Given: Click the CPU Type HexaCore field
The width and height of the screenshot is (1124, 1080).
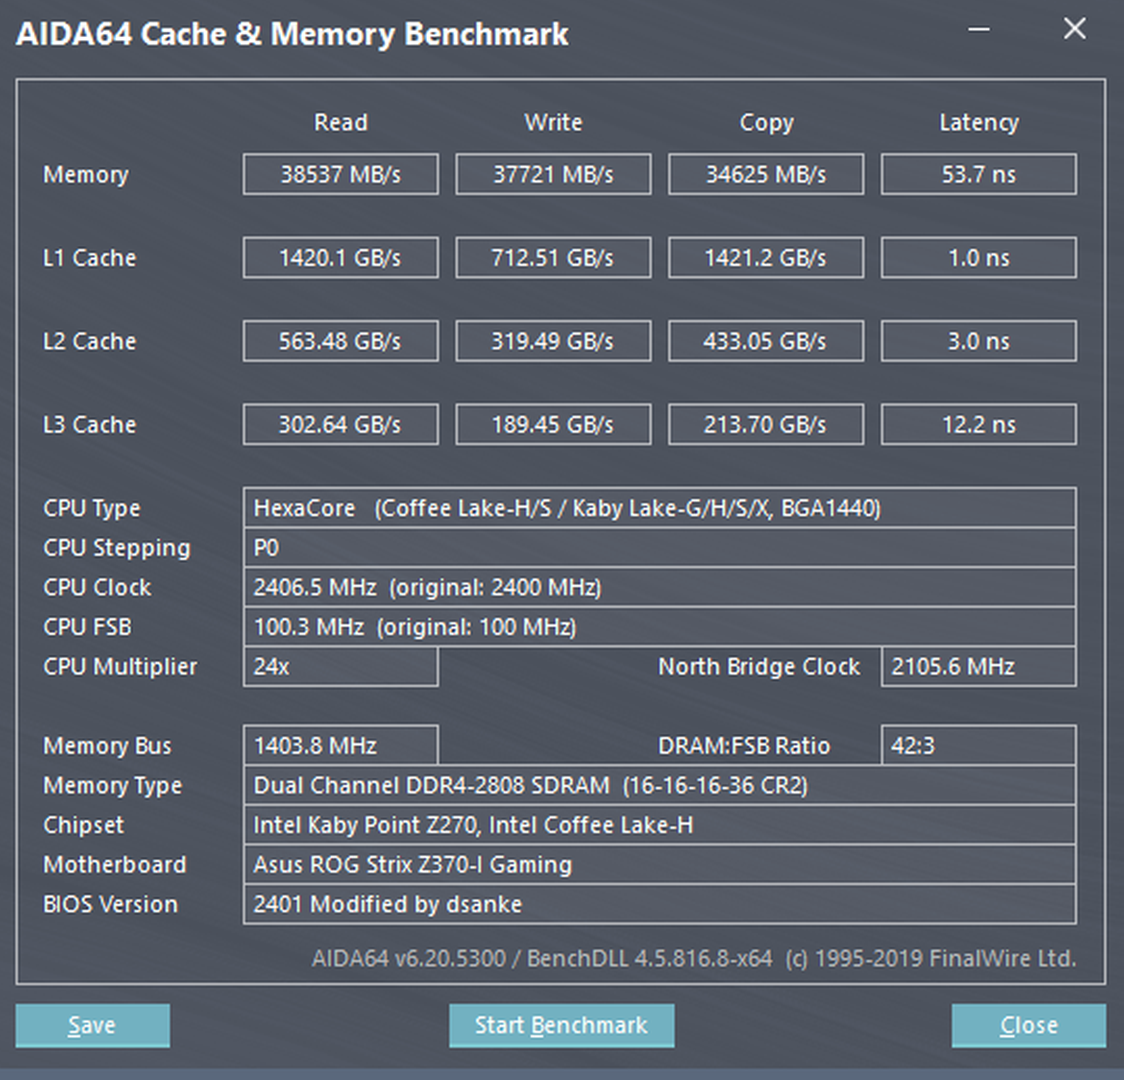Looking at the screenshot, I should pyautogui.click(x=659, y=508).
